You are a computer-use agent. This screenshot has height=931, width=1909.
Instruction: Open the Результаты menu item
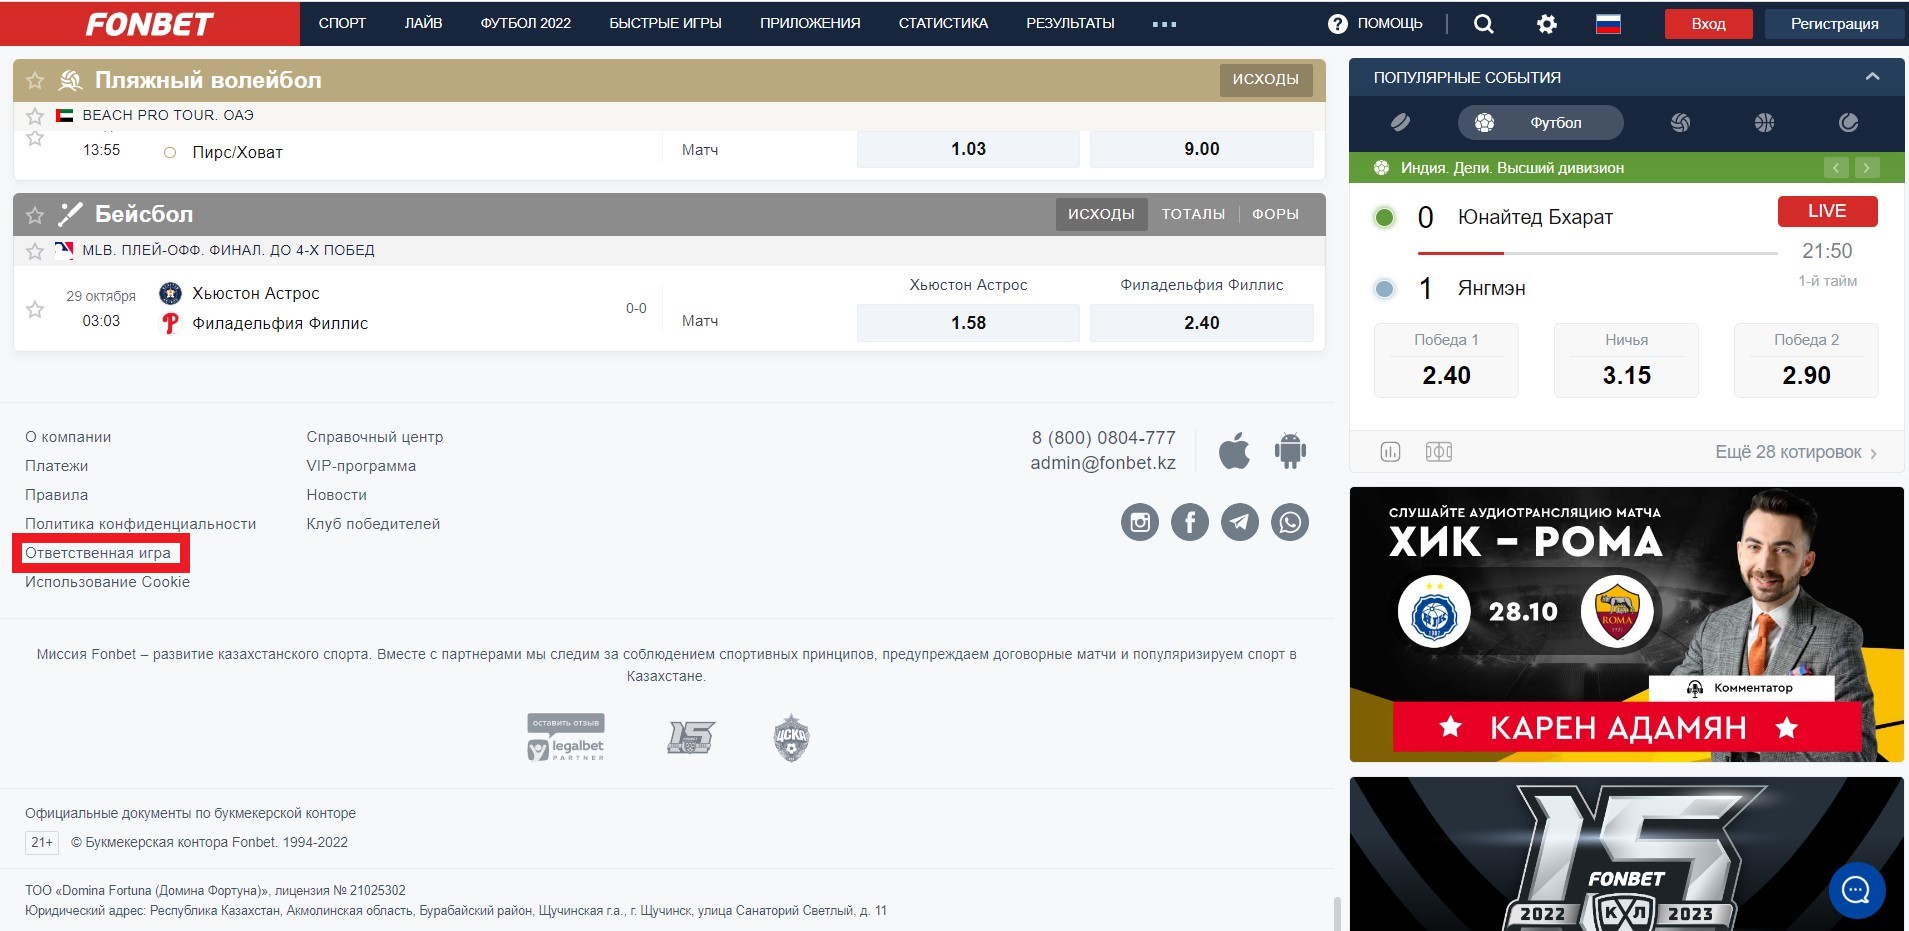point(1070,23)
